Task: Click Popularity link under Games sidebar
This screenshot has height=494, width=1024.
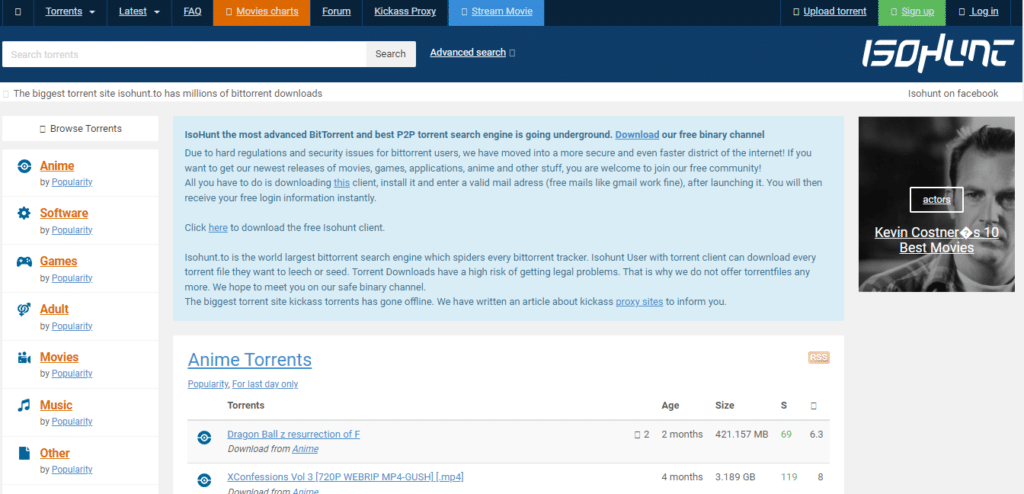Action: coord(72,278)
